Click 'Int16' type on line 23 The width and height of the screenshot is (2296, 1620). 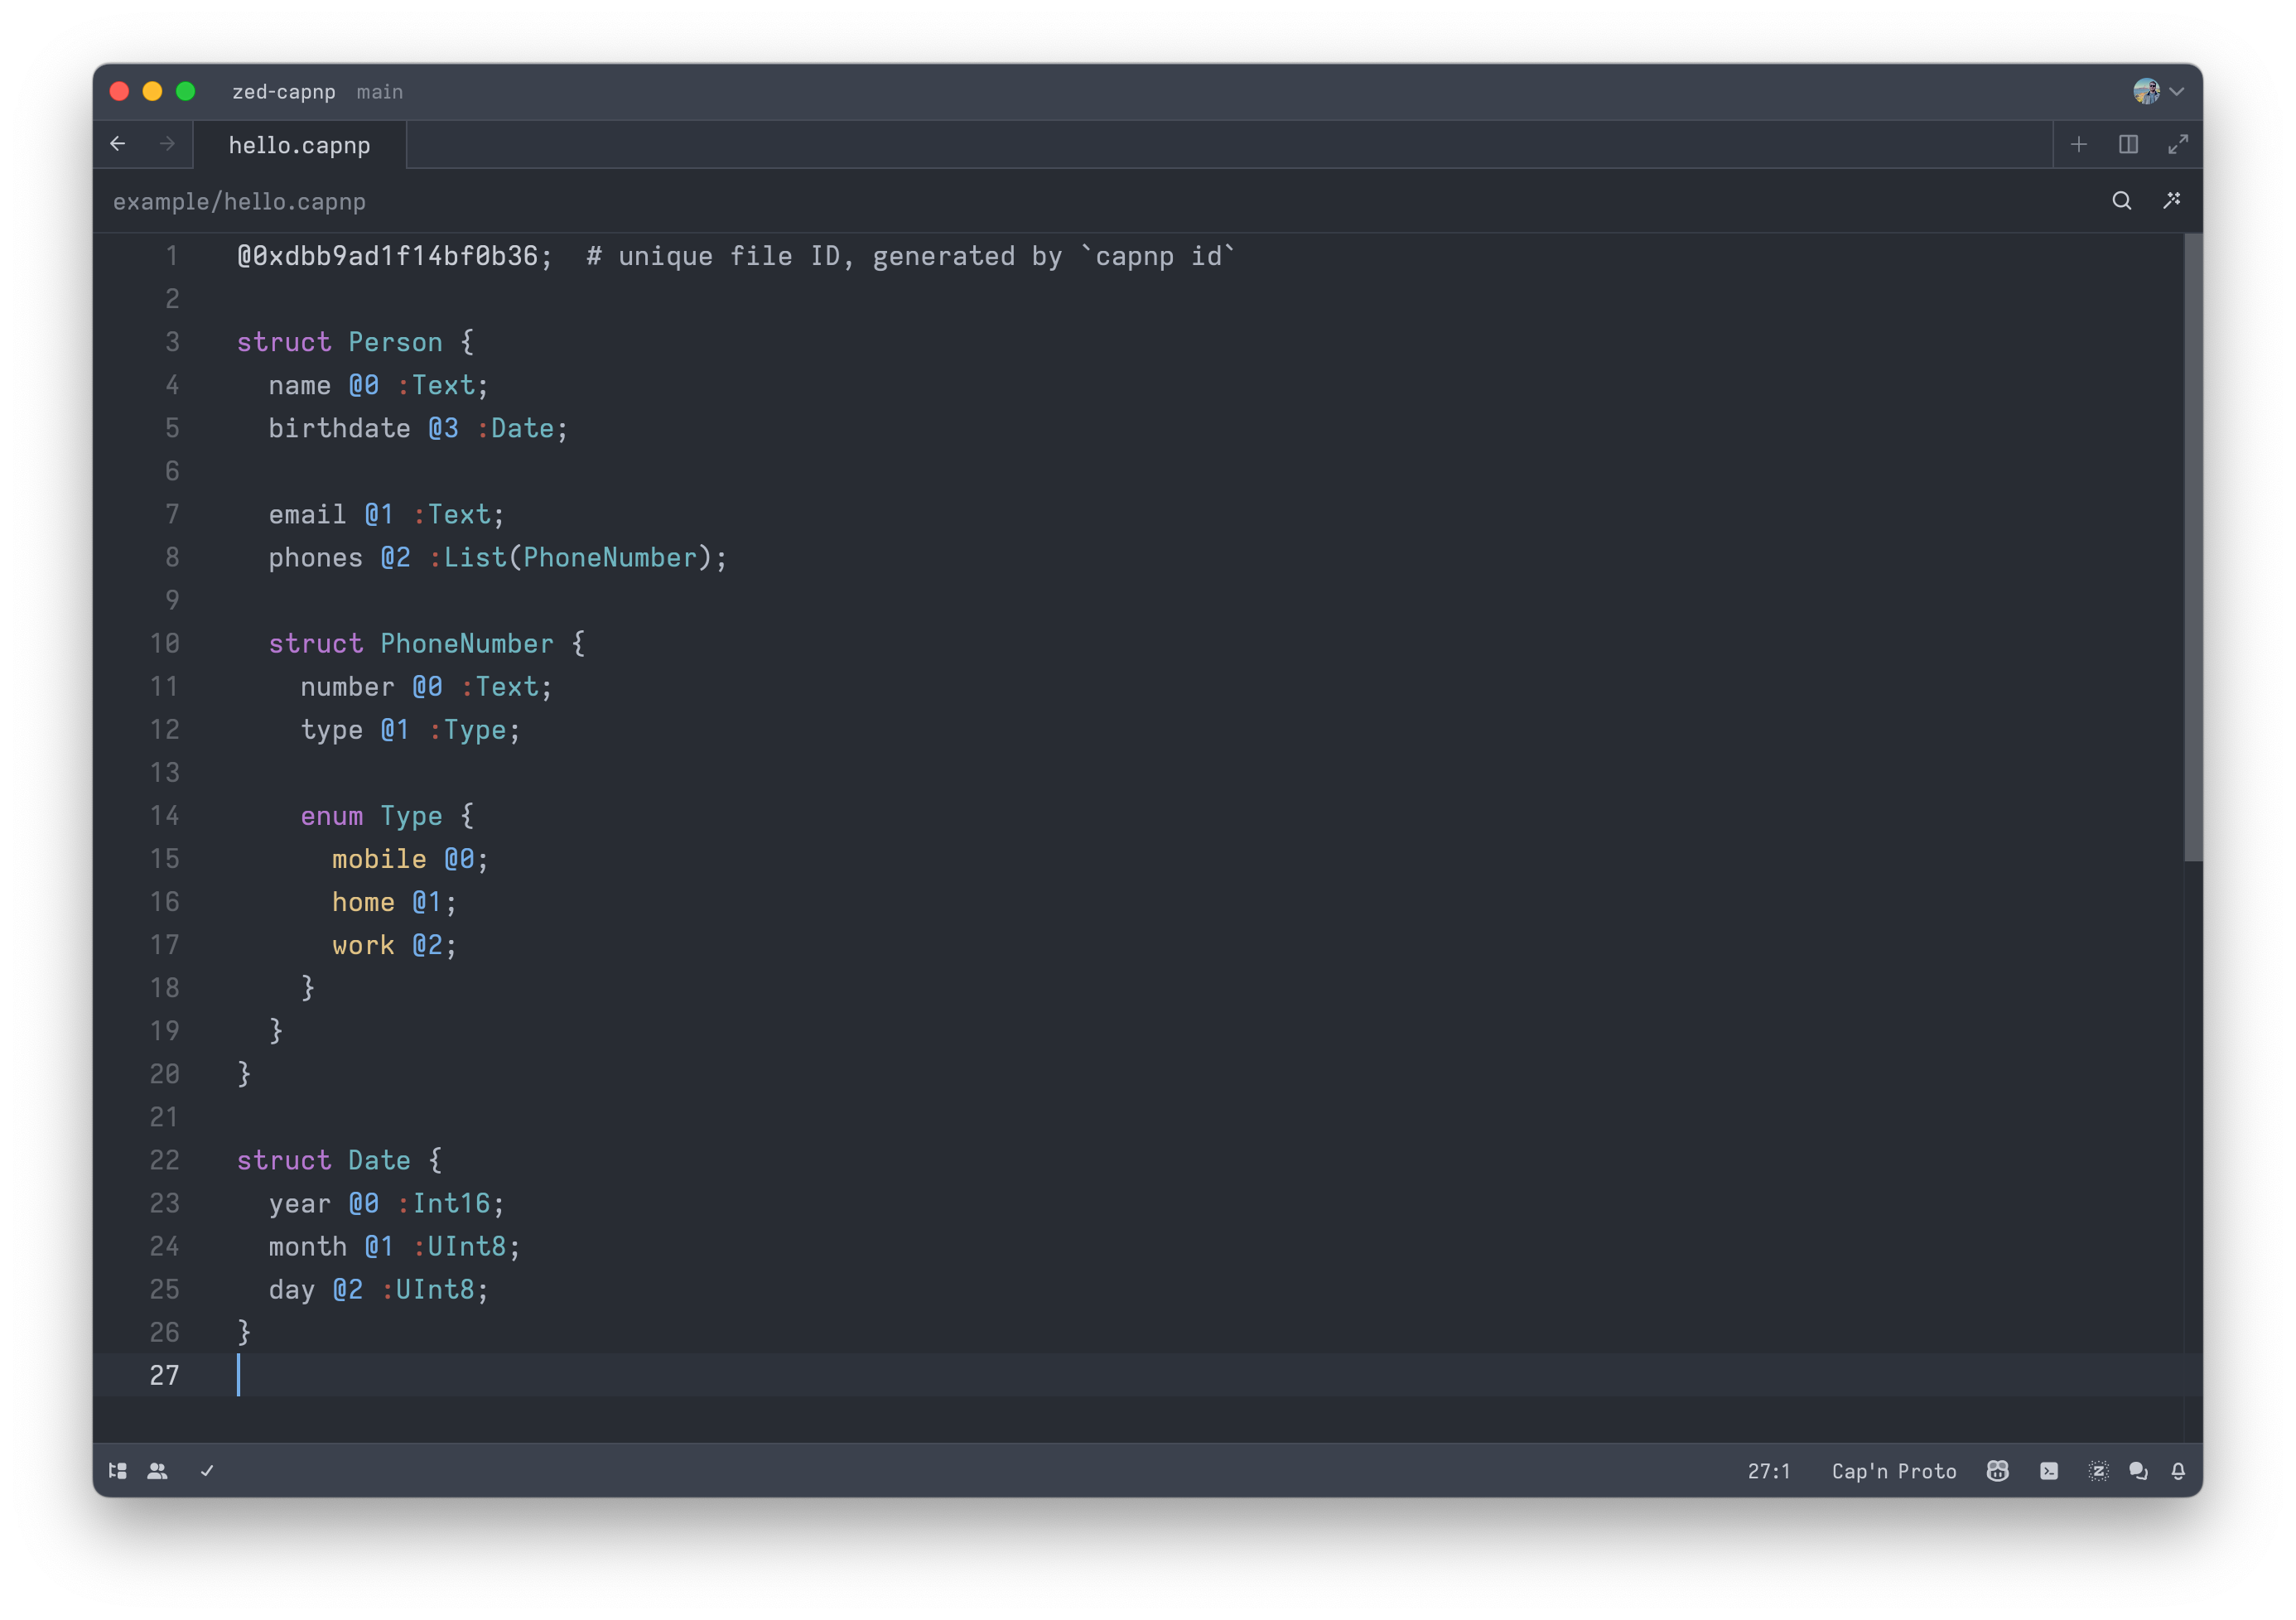451,1203
